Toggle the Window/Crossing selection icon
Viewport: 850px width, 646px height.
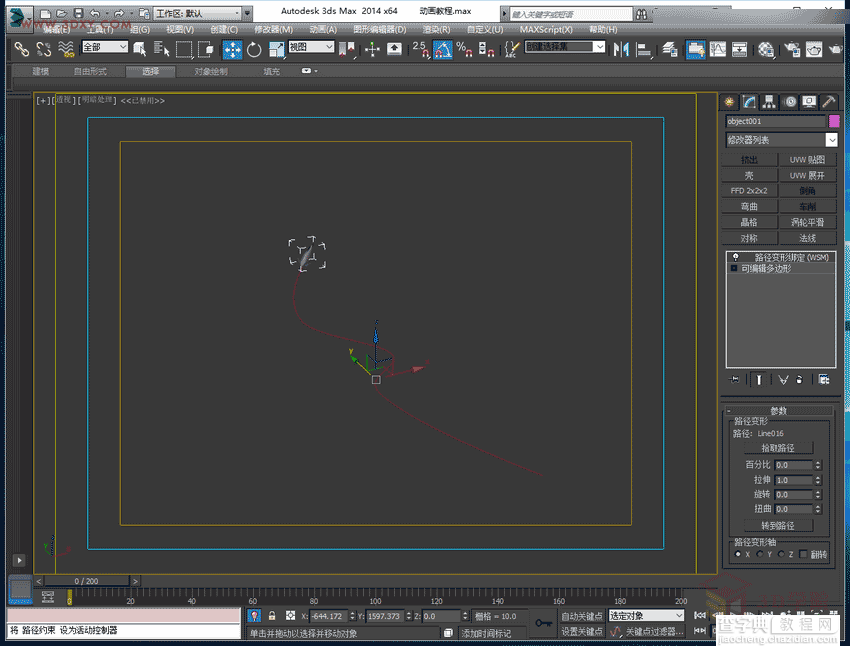click(x=206, y=49)
